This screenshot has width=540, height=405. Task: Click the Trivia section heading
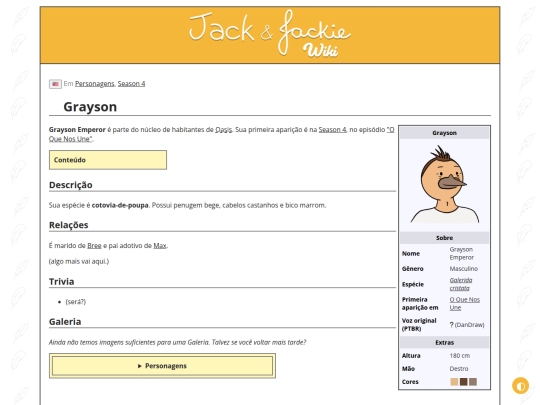coord(61,281)
